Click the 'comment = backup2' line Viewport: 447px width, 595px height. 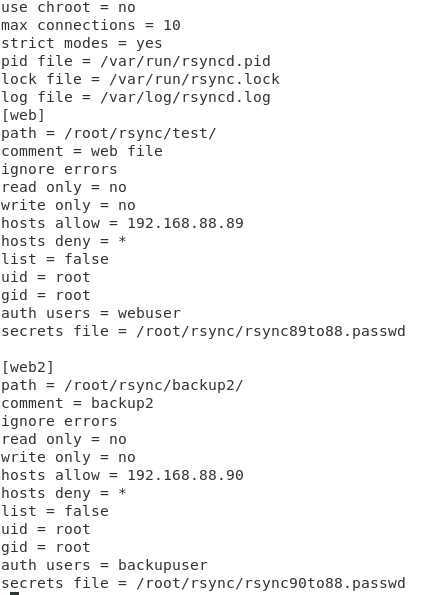(77, 403)
